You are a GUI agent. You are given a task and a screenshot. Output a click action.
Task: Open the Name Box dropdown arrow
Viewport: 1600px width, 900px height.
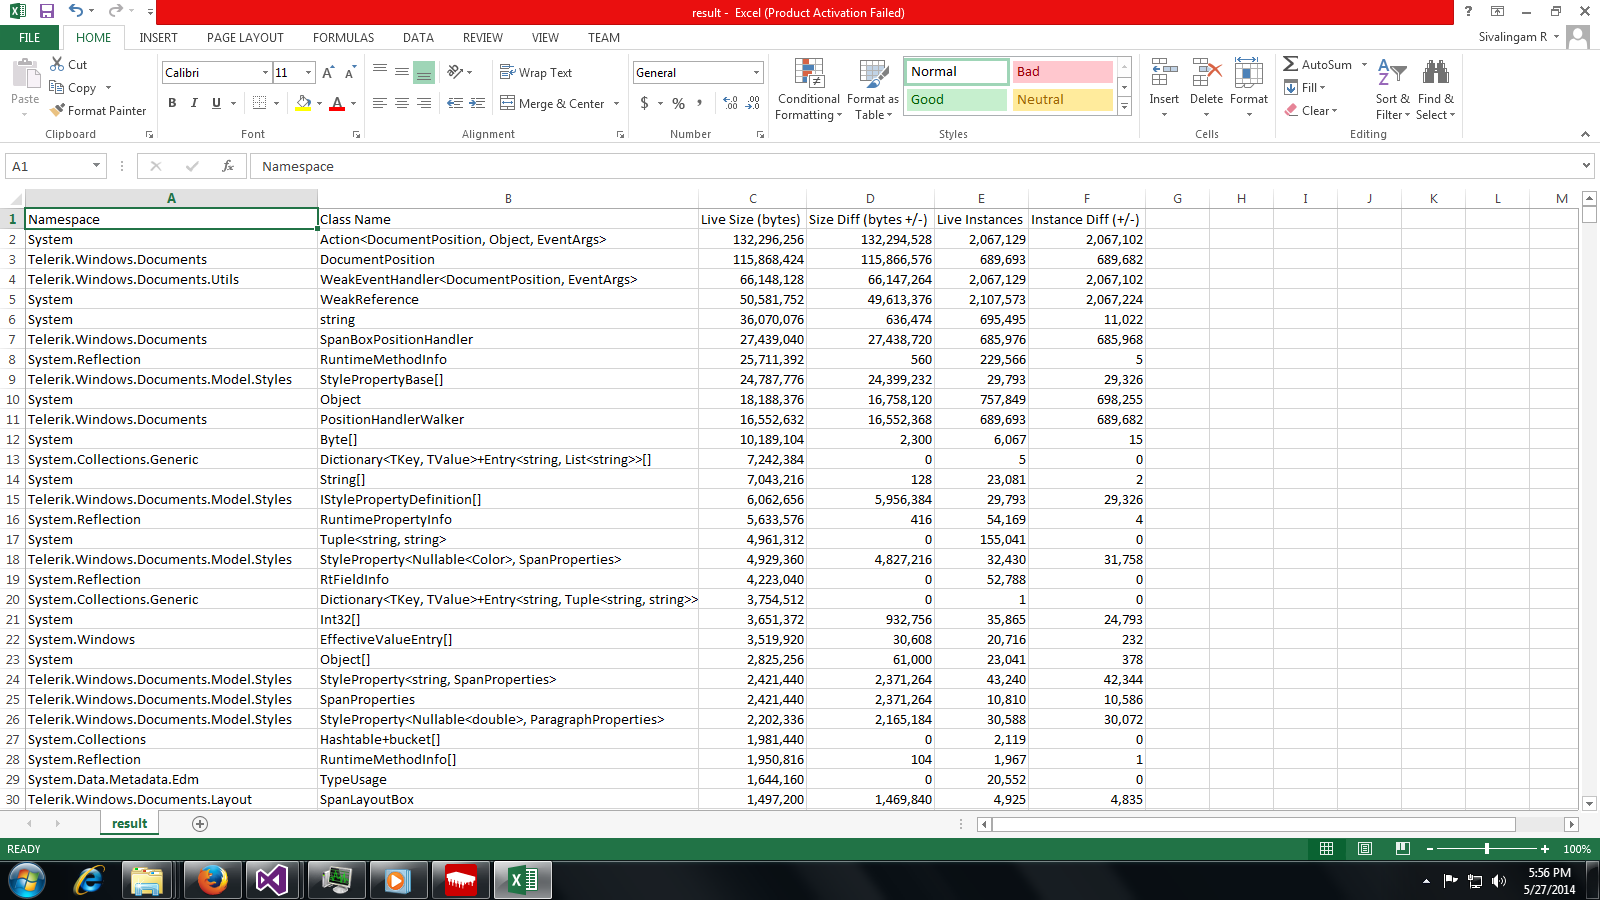[96, 166]
